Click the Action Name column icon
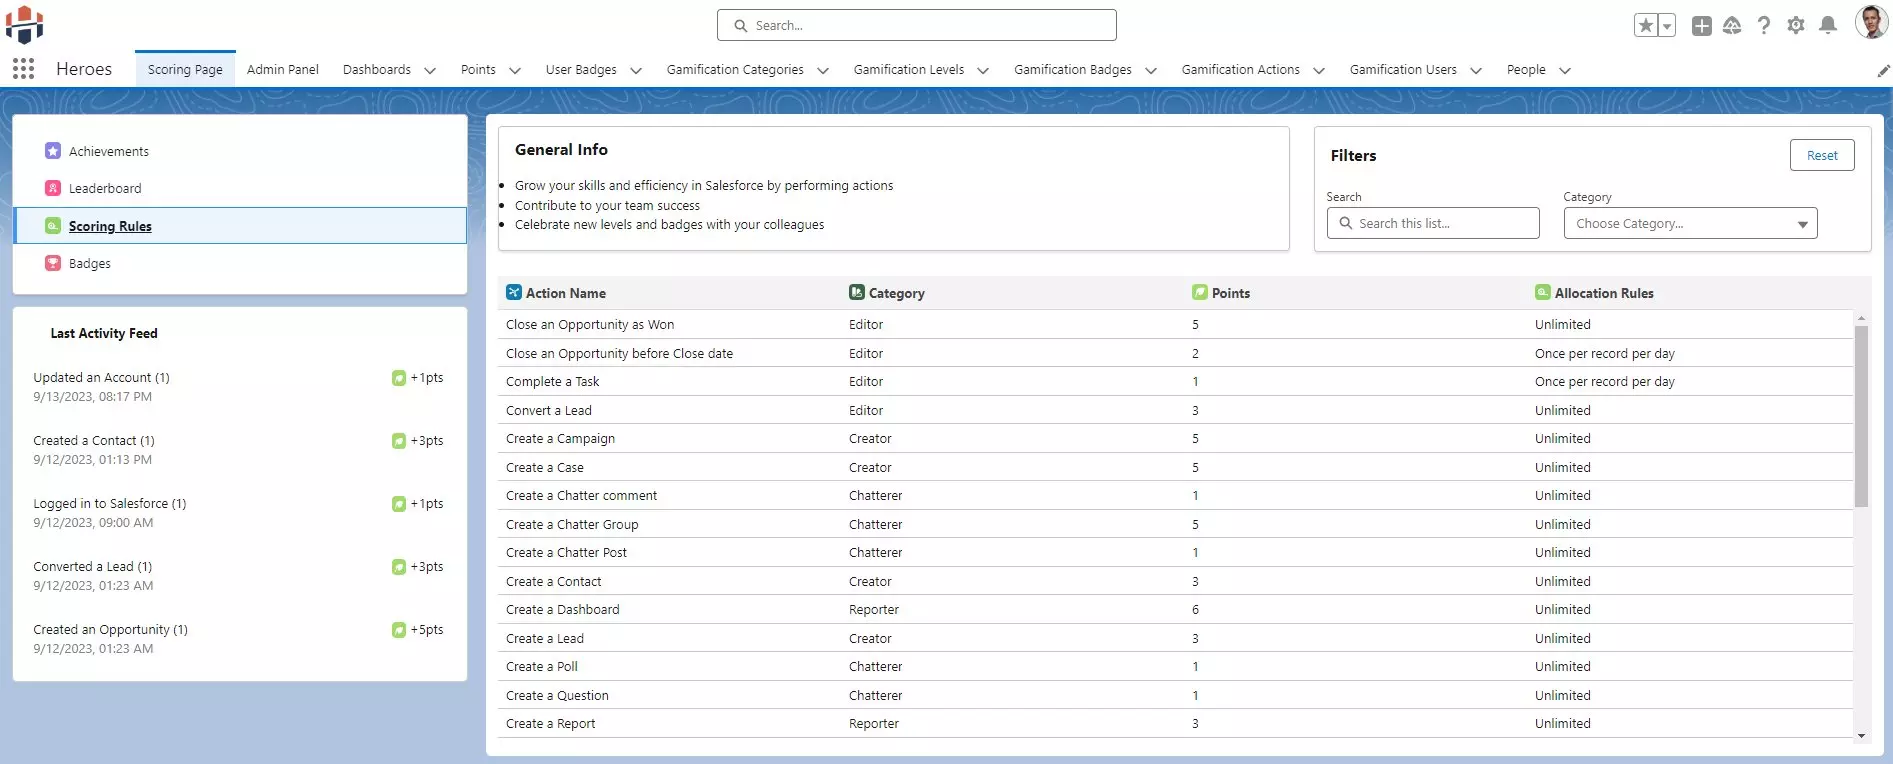Image resolution: width=1893 pixels, height=764 pixels. pyautogui.click(x=514, y=292)
